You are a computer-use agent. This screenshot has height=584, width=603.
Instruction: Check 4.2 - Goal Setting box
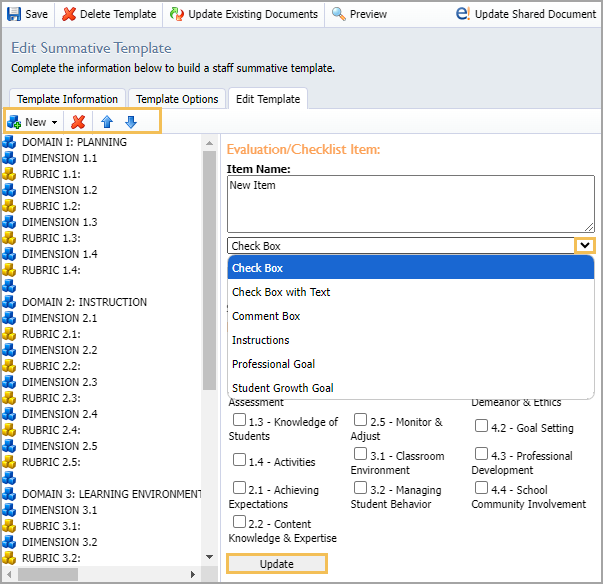(481, 426)
